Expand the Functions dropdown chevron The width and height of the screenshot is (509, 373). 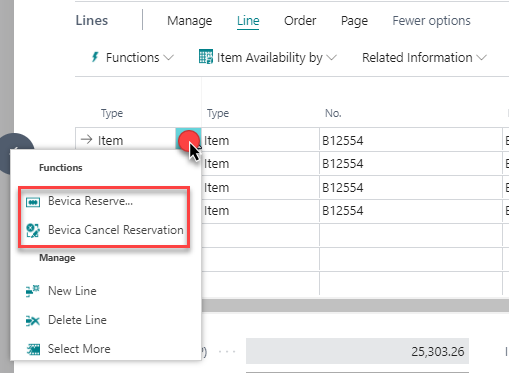click(169, 58)
